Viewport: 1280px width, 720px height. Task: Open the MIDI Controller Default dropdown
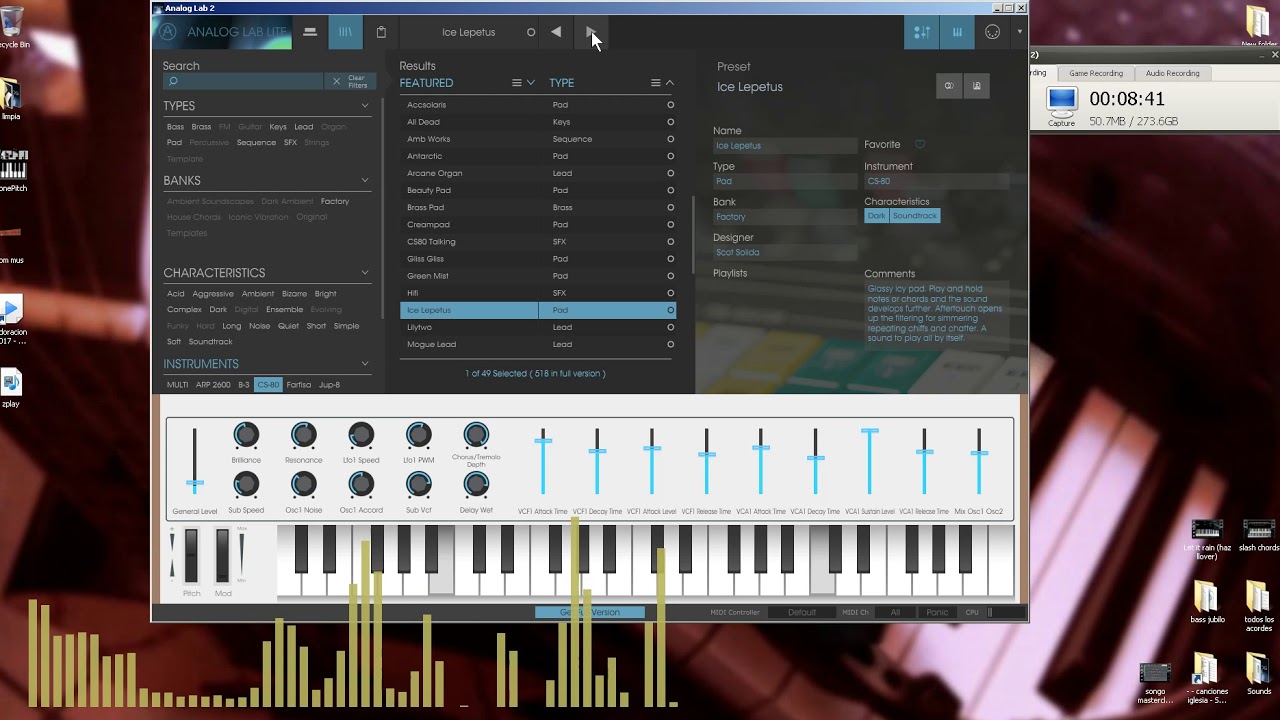tap(802, 613)
